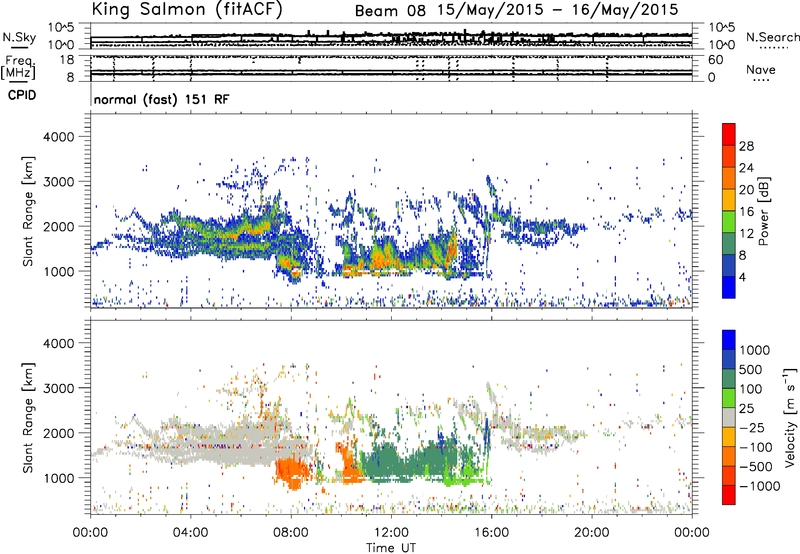
Task: Click the '3000' range tick of the velocity panel
Action: [58, 388]
